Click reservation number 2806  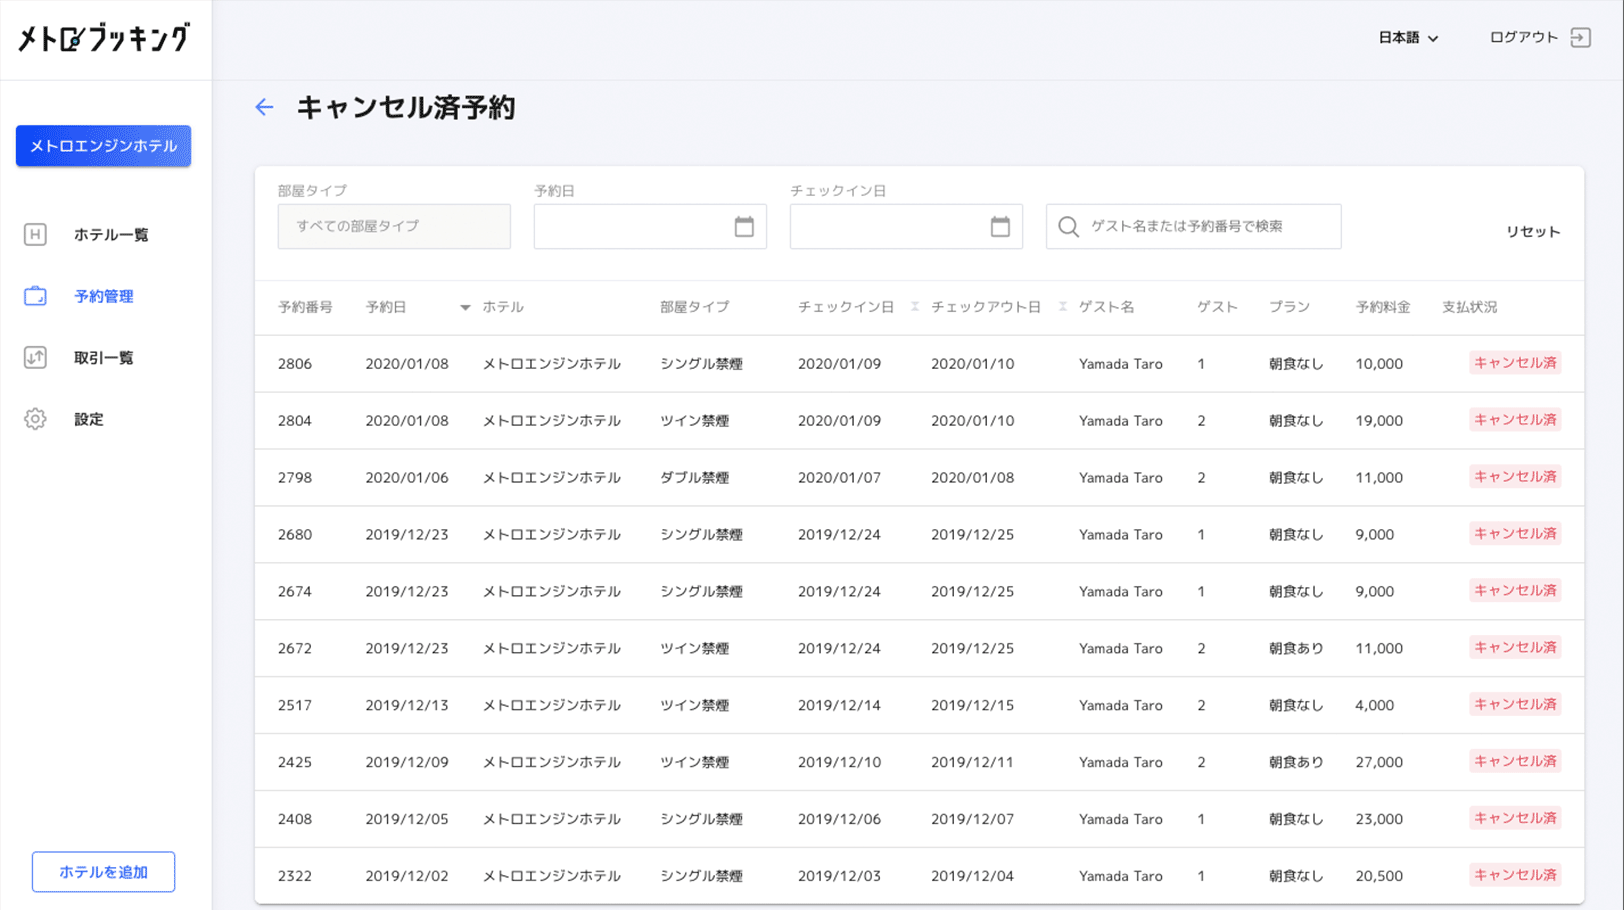pyautogui.click(x=295, y=364)
